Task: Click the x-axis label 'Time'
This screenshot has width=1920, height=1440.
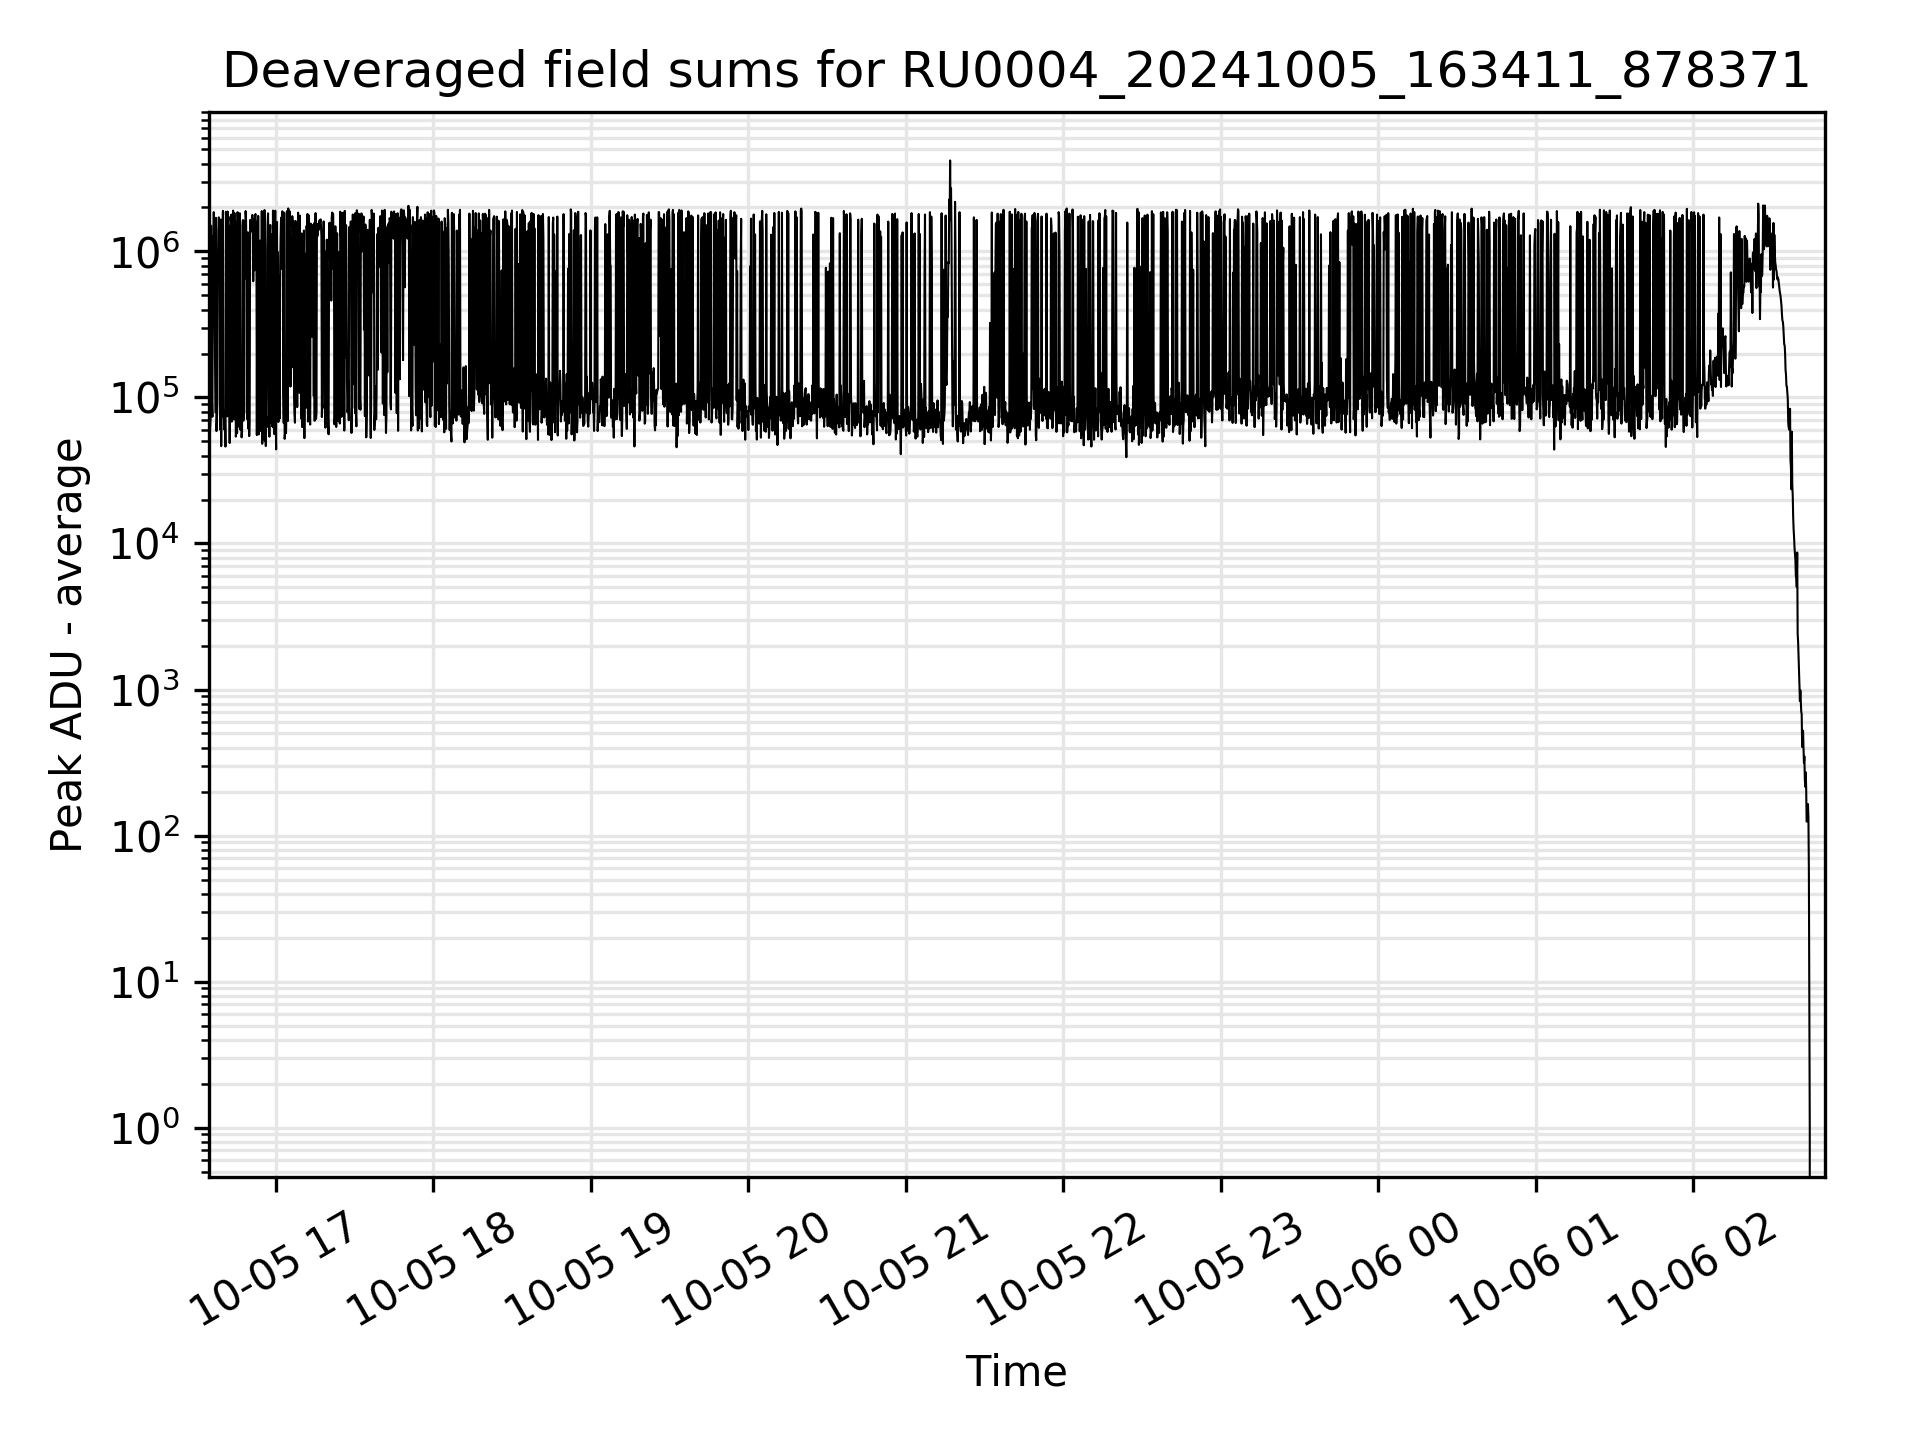Action: [1016, 1372]
